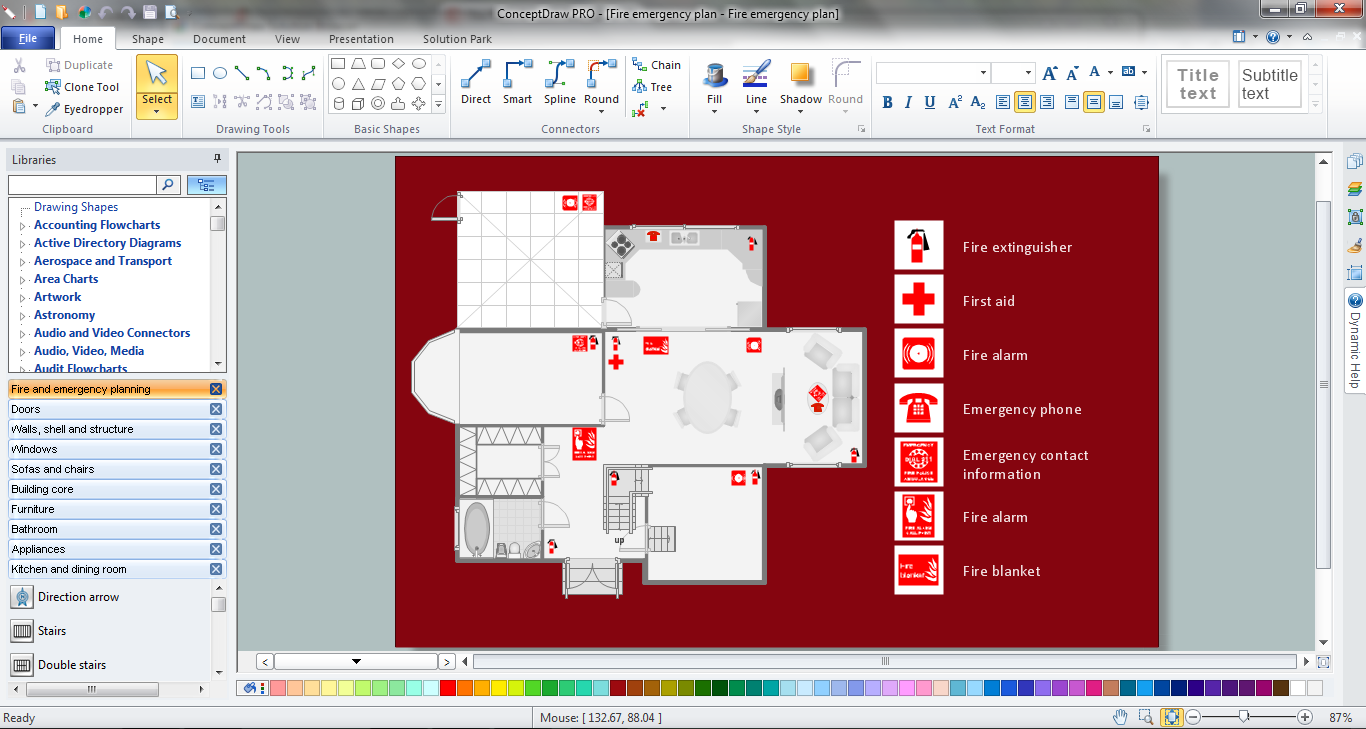Screen dimensions: 1366x729
Task: Expand the Basic Shapes gallery
Action: point(438,104)
